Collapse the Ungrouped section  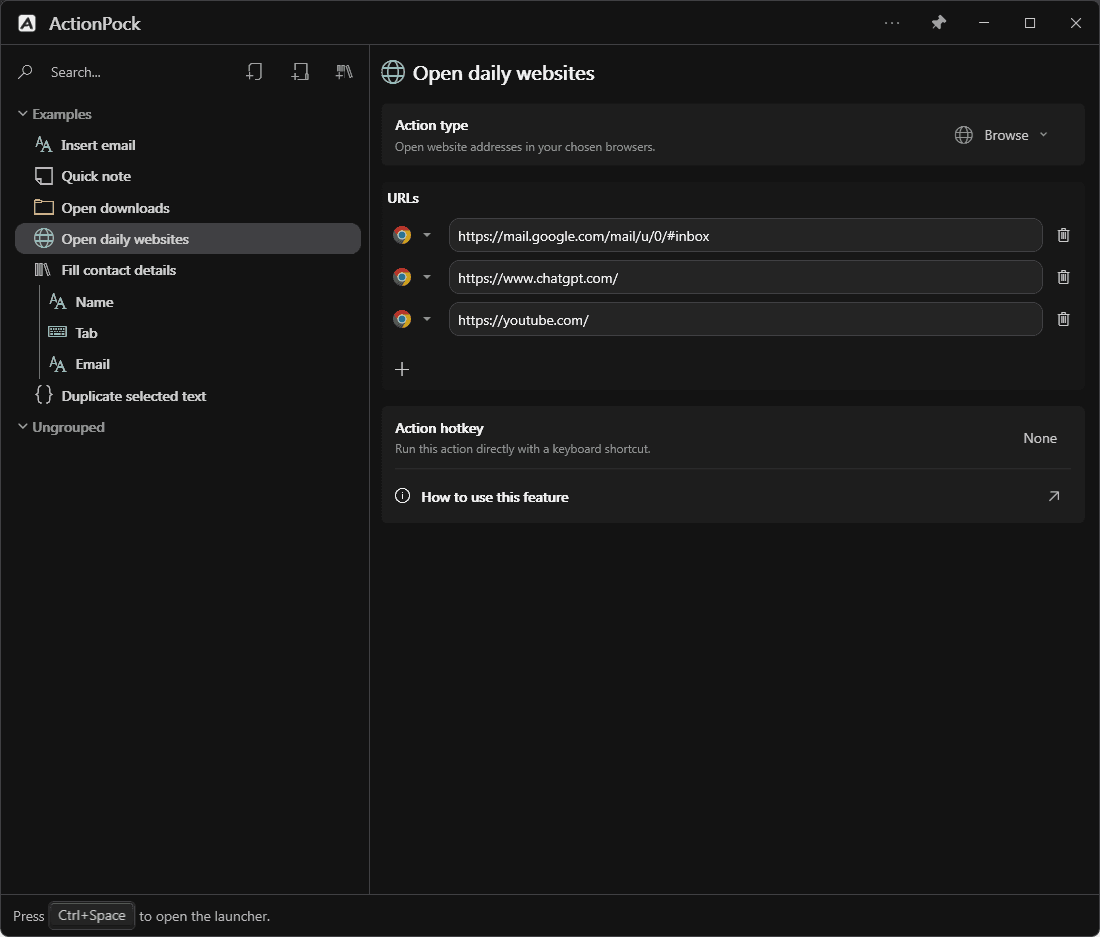(x=22, y=426)
